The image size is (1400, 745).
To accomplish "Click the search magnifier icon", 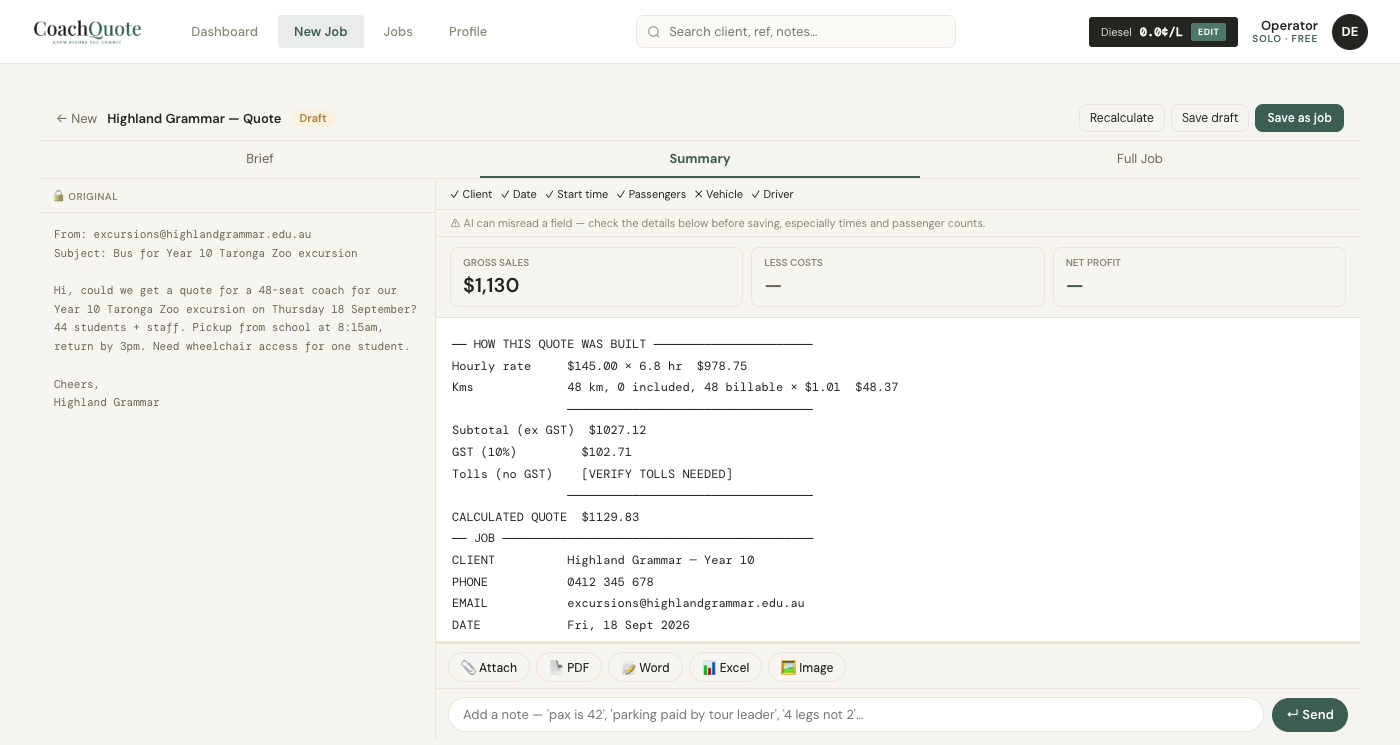I will point(654,32).
